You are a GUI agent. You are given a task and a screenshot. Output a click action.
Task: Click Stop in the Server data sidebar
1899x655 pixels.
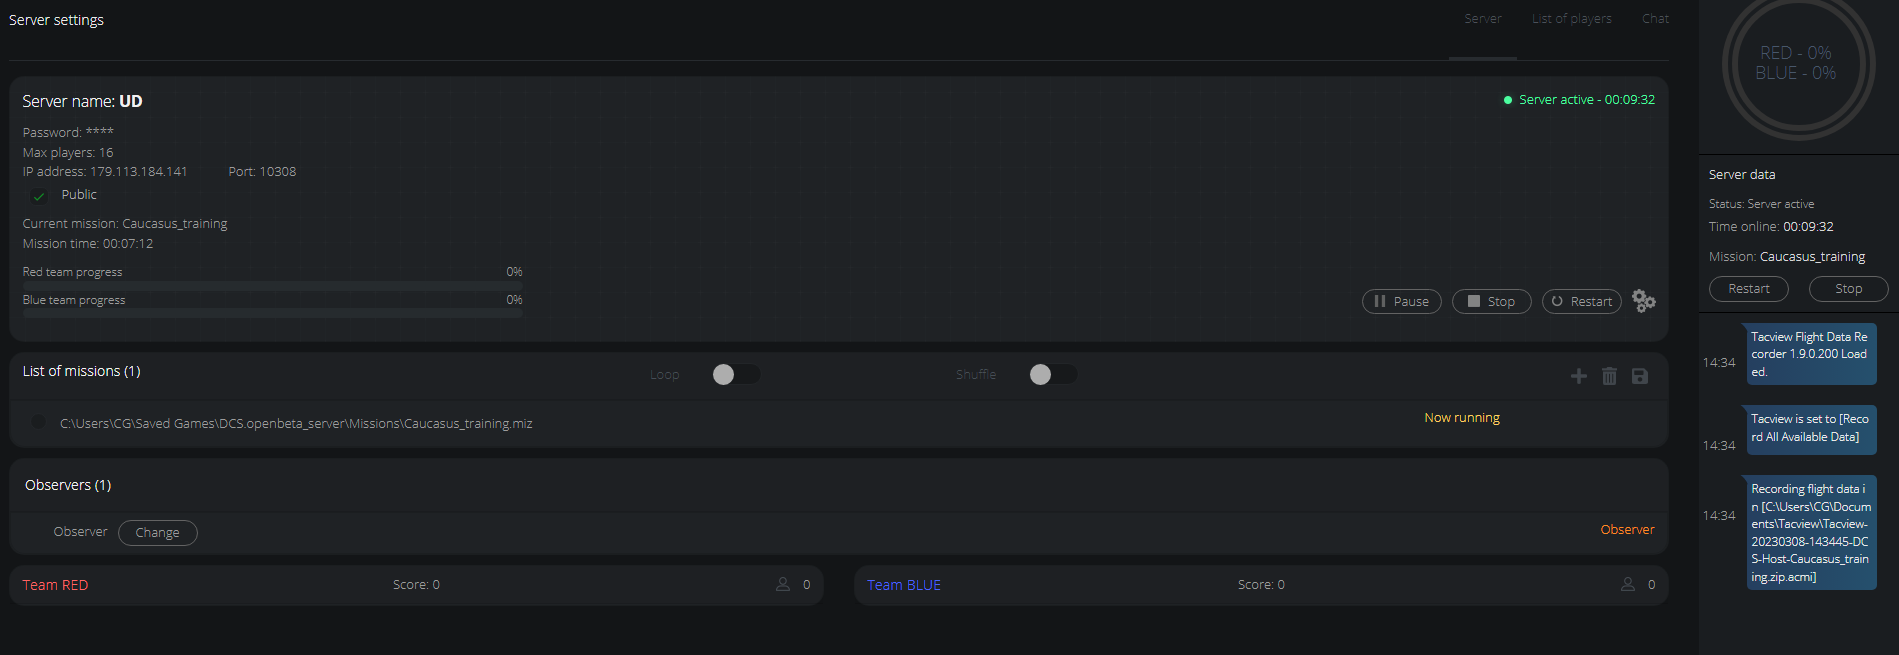click(1849, 289)
